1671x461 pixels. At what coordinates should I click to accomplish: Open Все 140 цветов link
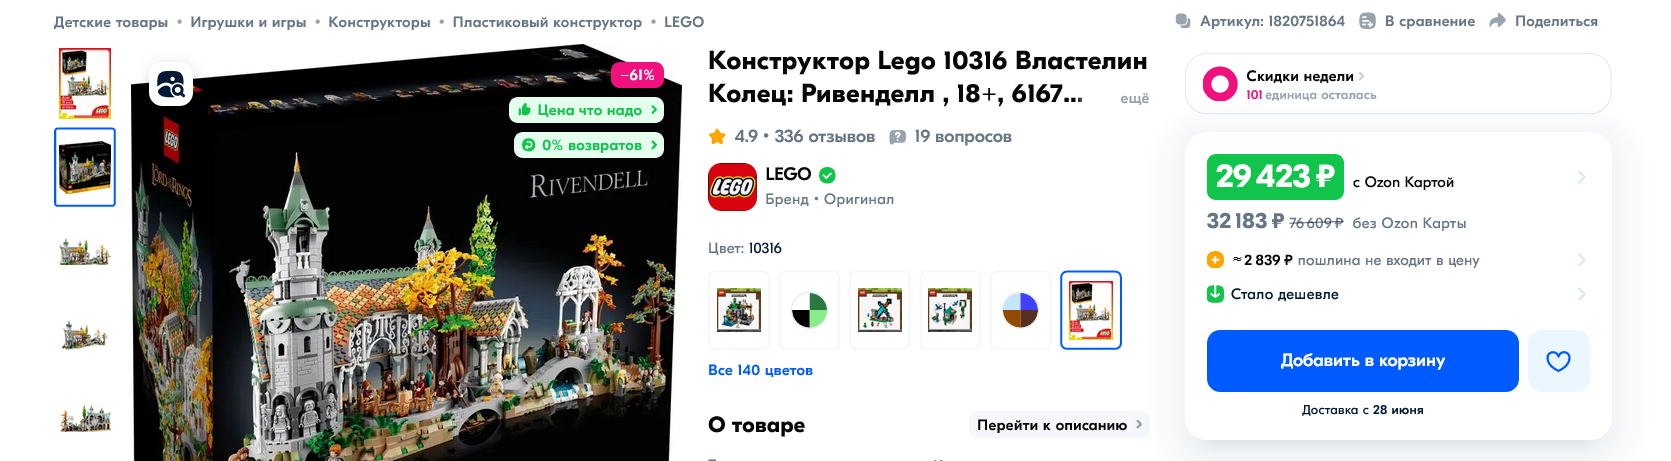[x=760, y=370]
